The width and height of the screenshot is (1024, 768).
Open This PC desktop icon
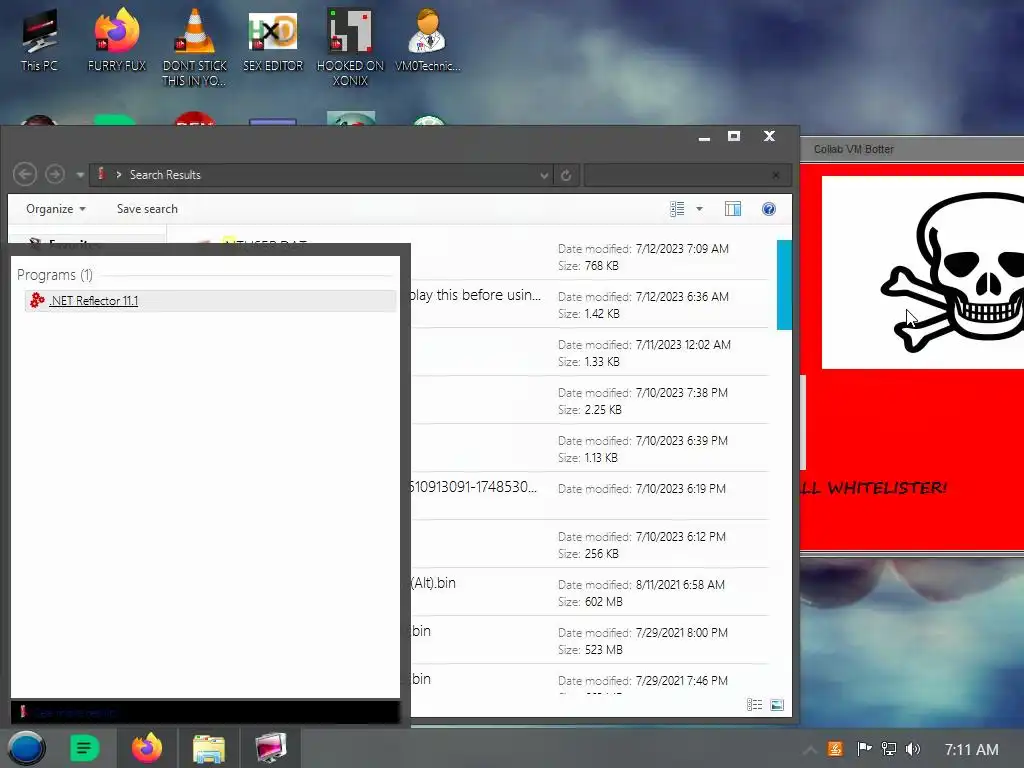(x=39, y=40)
